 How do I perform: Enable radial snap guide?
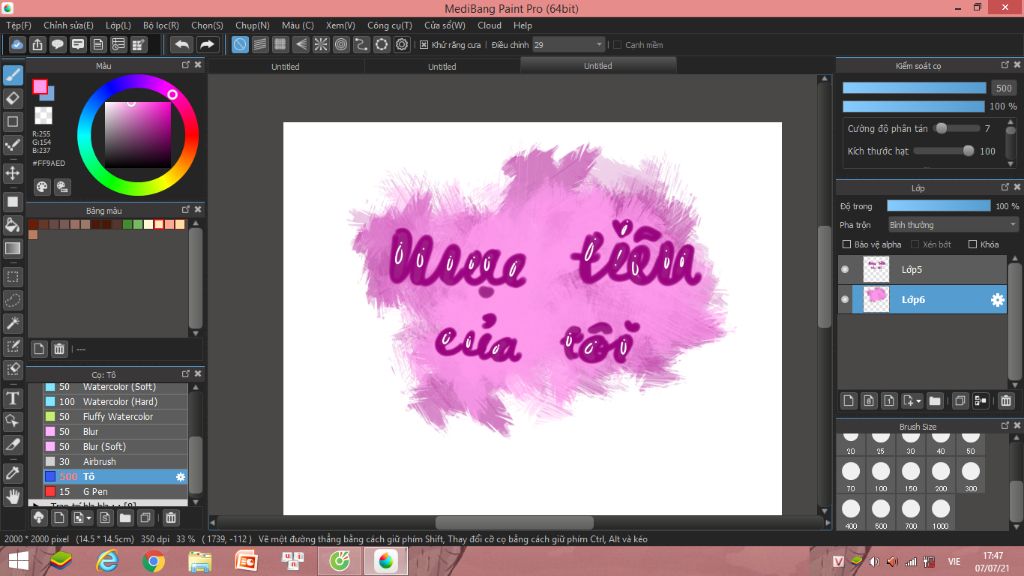pyautogui.click(x=321, y=44)
